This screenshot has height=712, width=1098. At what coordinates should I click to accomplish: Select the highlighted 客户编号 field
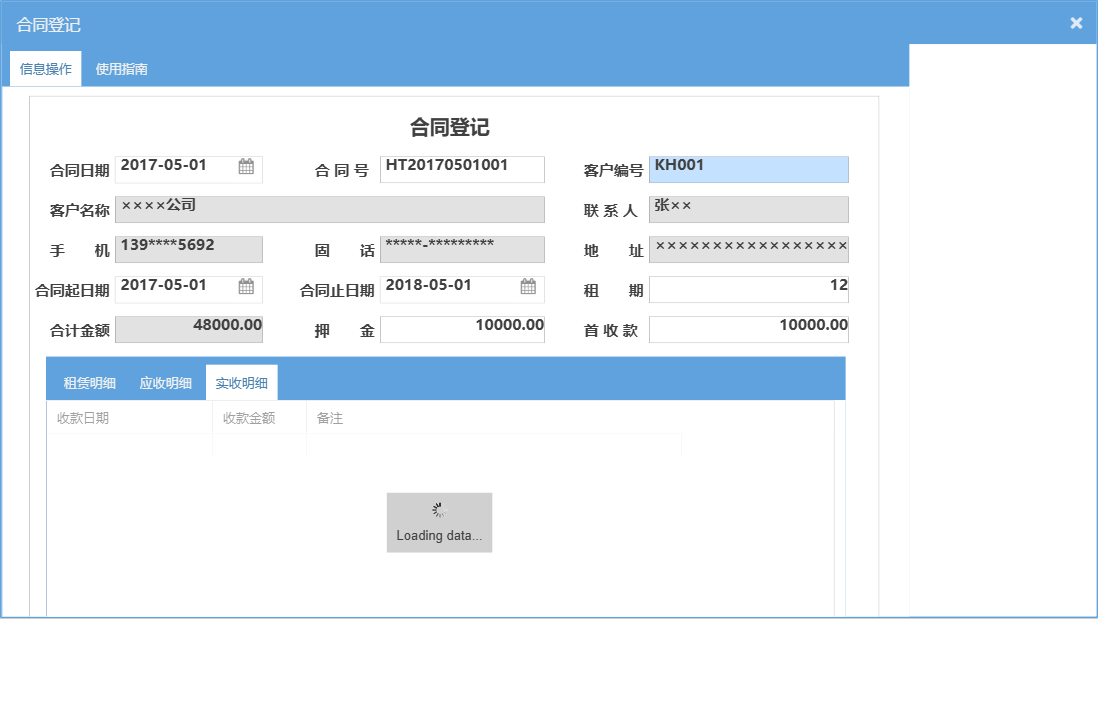(x=748, y=169)
